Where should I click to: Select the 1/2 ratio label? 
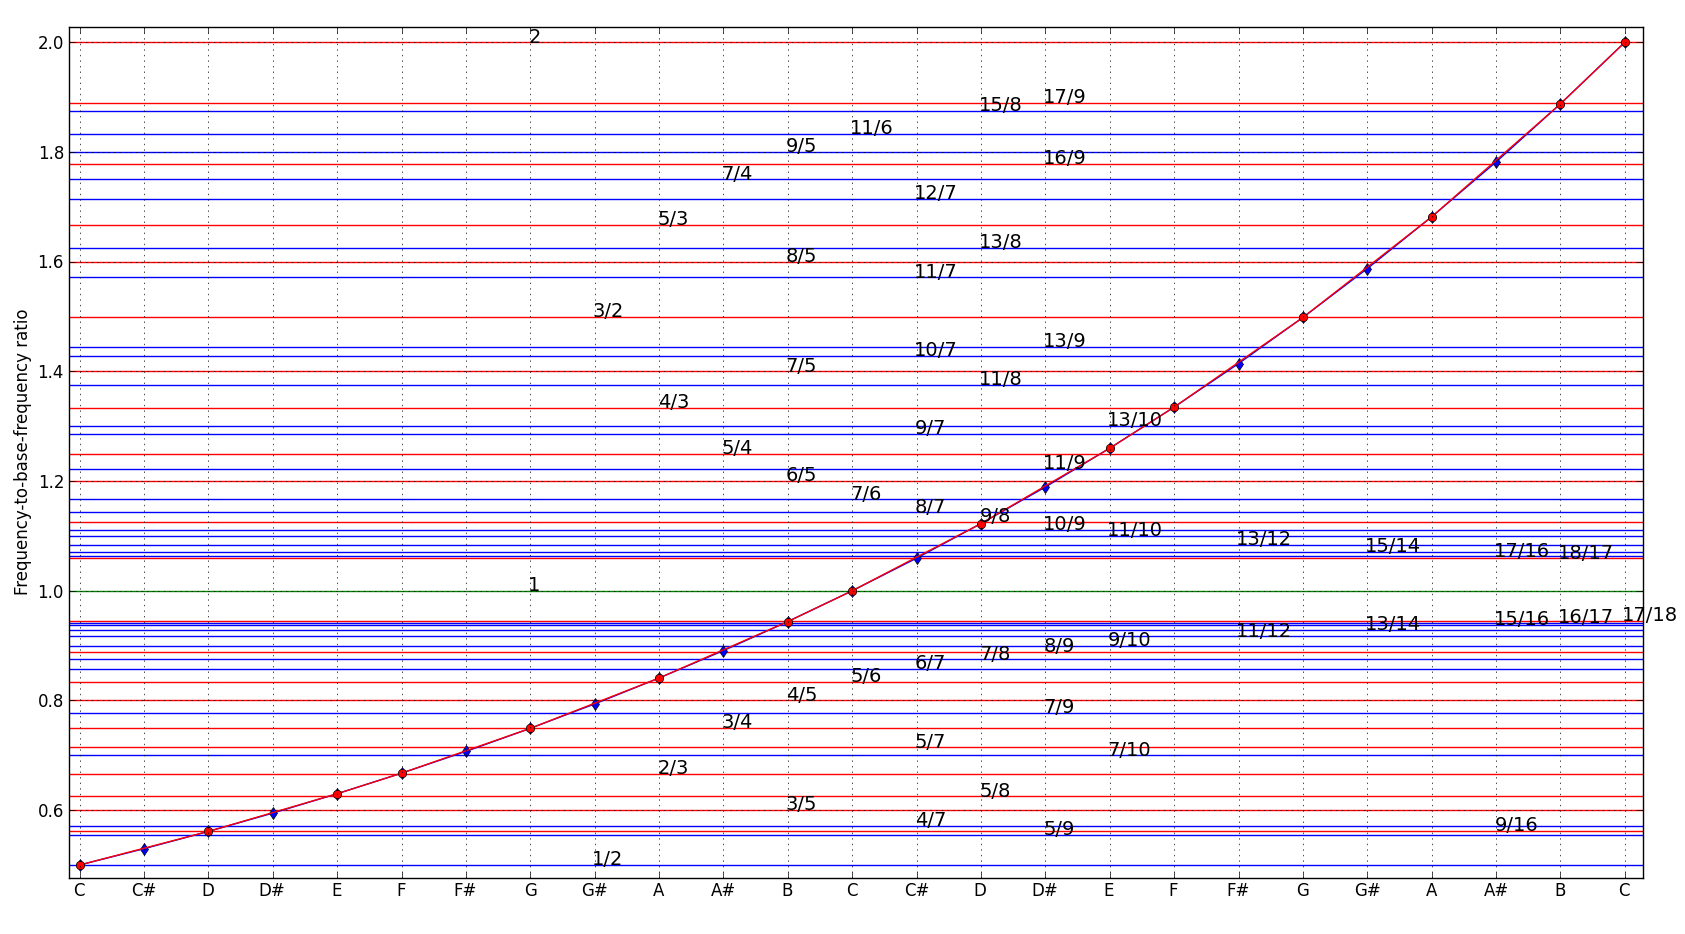(x=607, y=859)
